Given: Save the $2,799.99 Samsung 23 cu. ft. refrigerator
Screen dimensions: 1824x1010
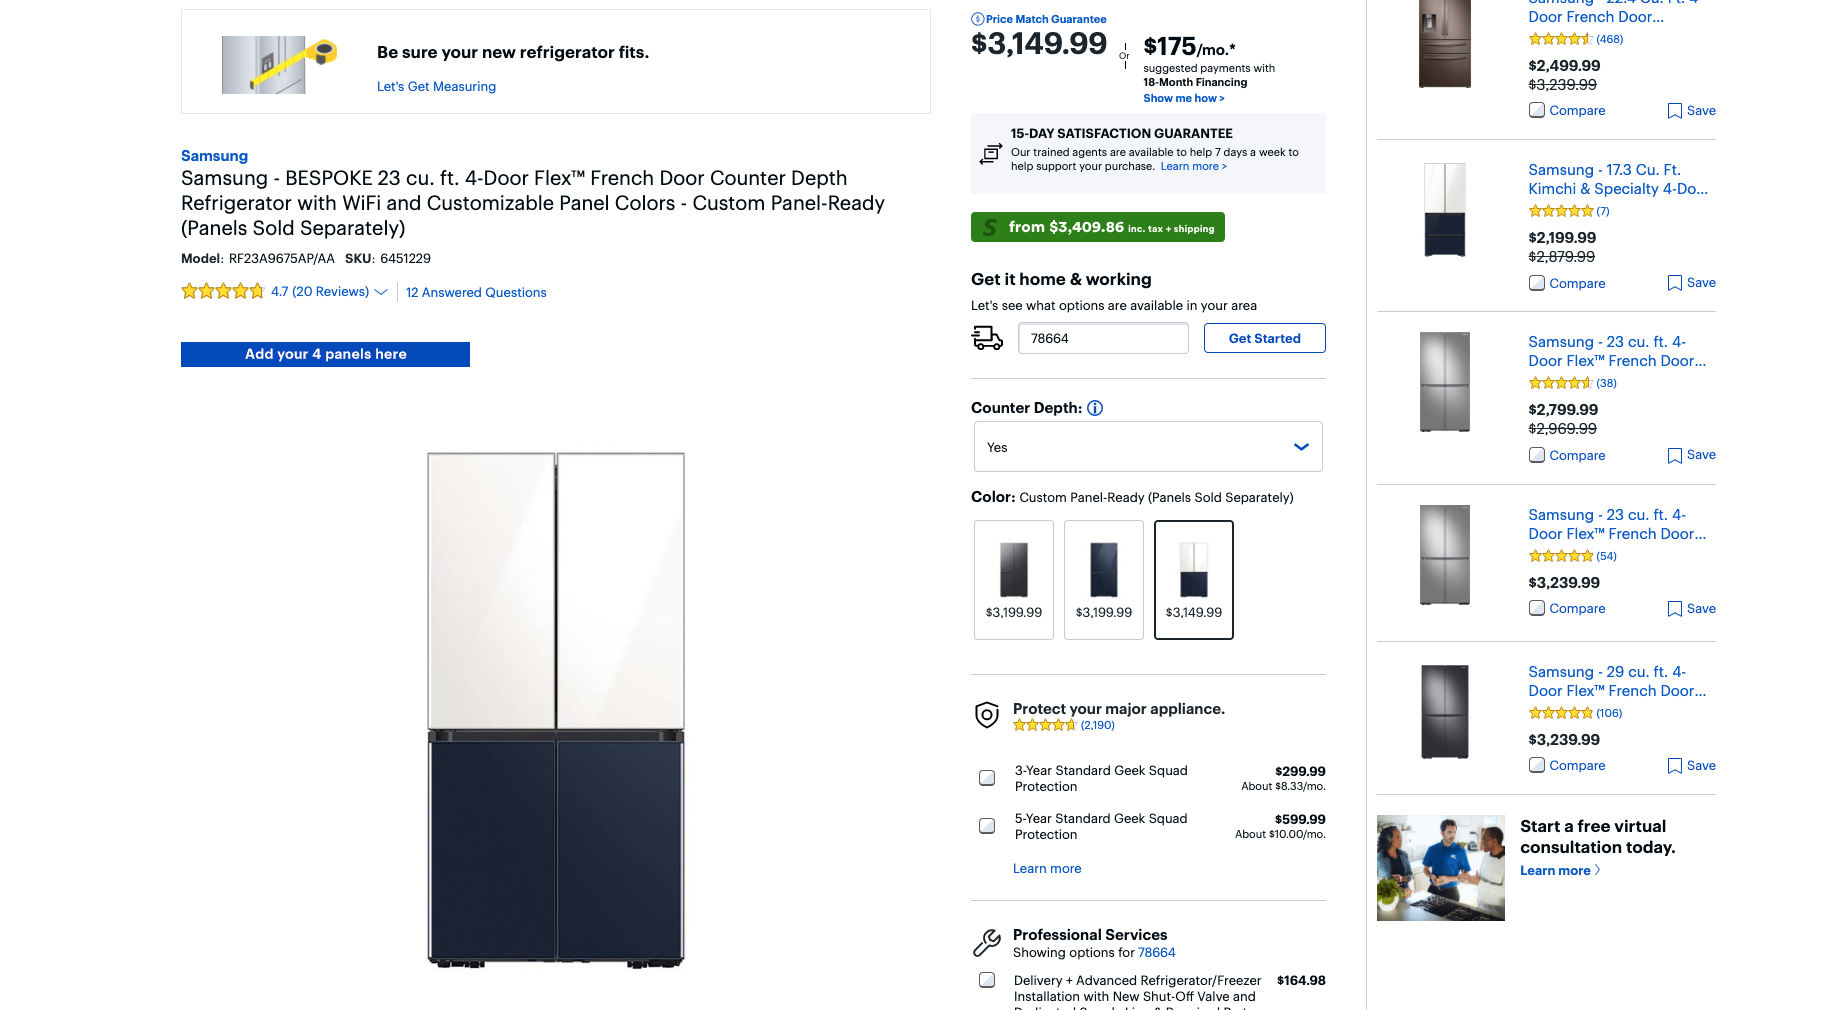Looking at the screenshot, I should [x=1691, y=455].
